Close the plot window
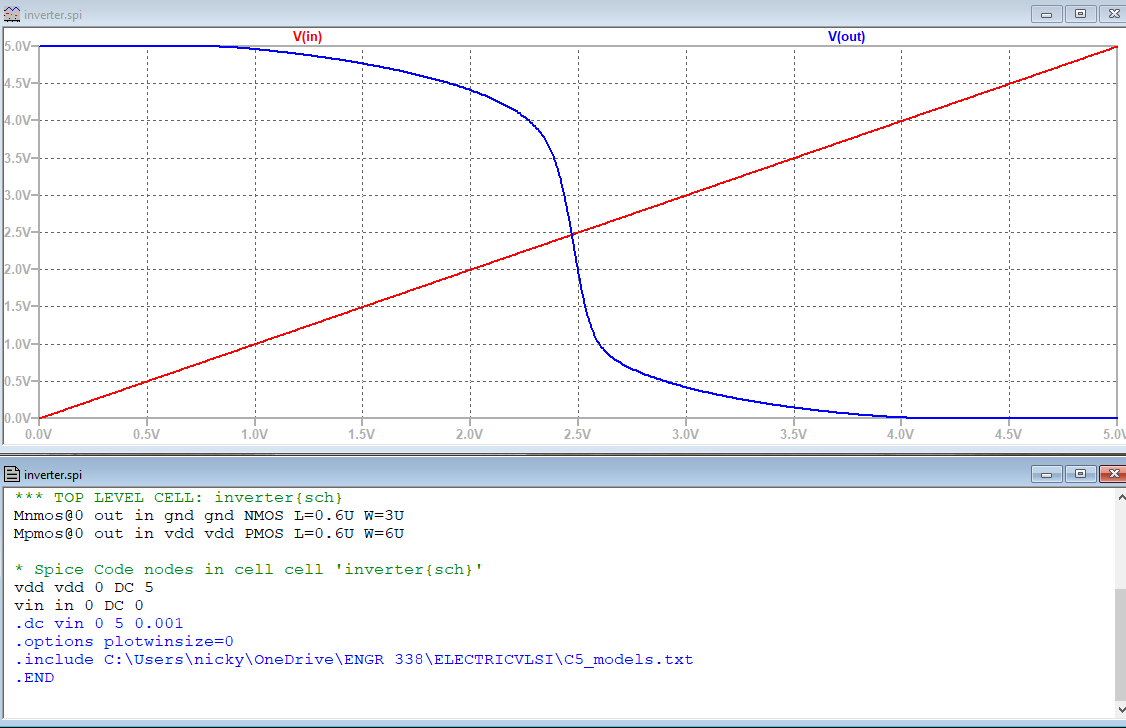The height and width of the screenshot is (728, 1126). pyautogui.click(x=1112, y=14)
